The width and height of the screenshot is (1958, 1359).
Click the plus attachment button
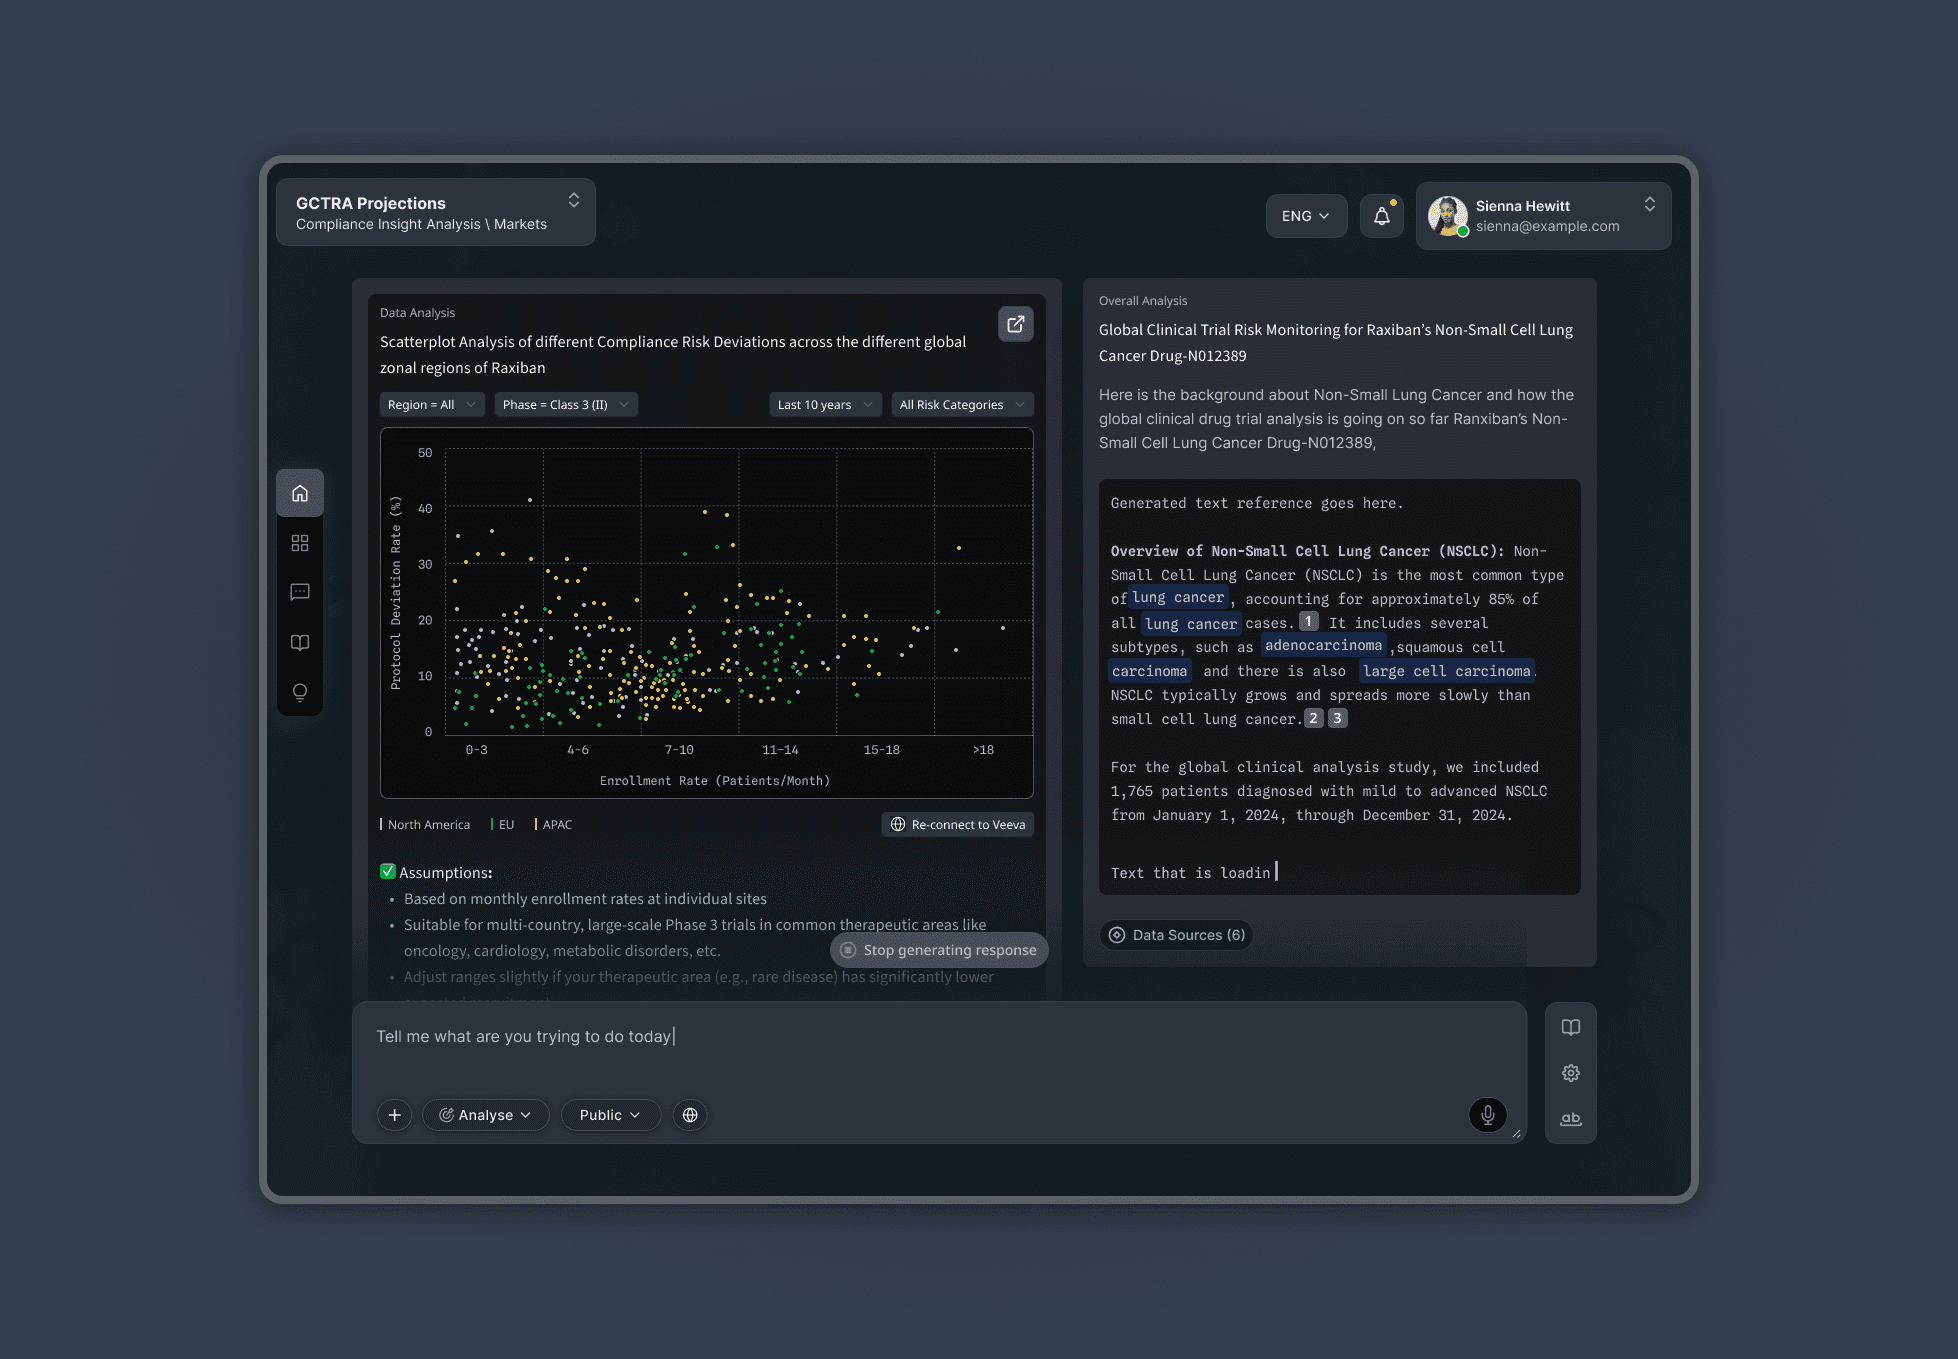point(395,1115)
